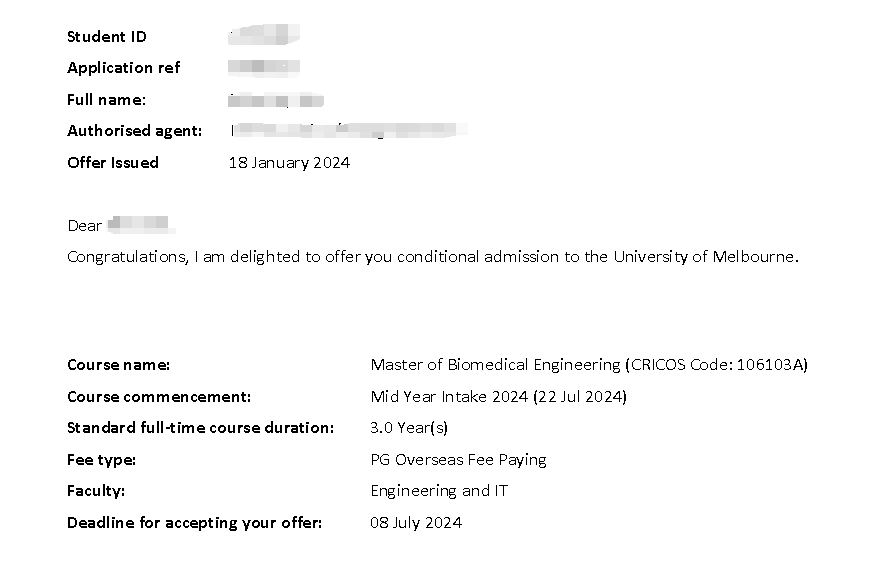Click the "Deadline for accepting your offer:" label
The height and width of the screenshot is (567, 889).
pos(194,523)
